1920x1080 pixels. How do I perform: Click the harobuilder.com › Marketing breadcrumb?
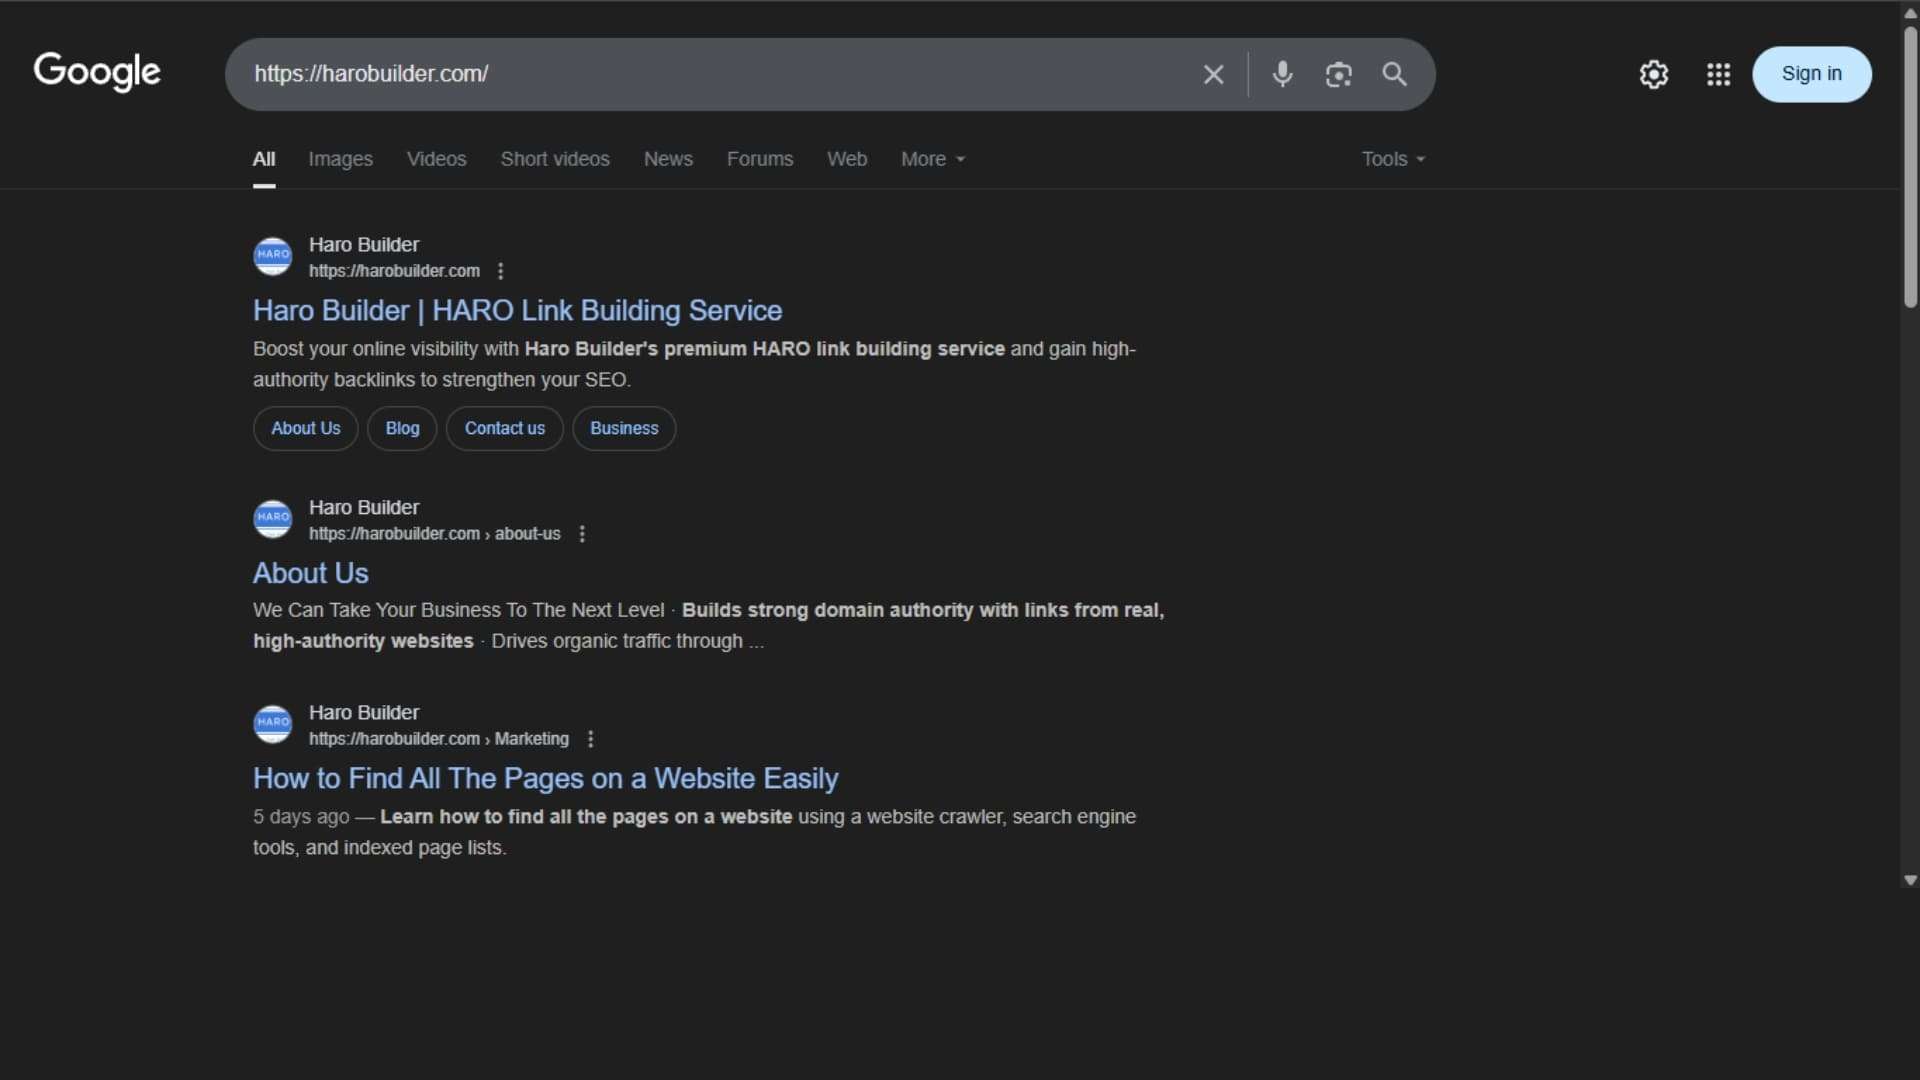pos(438,739)
